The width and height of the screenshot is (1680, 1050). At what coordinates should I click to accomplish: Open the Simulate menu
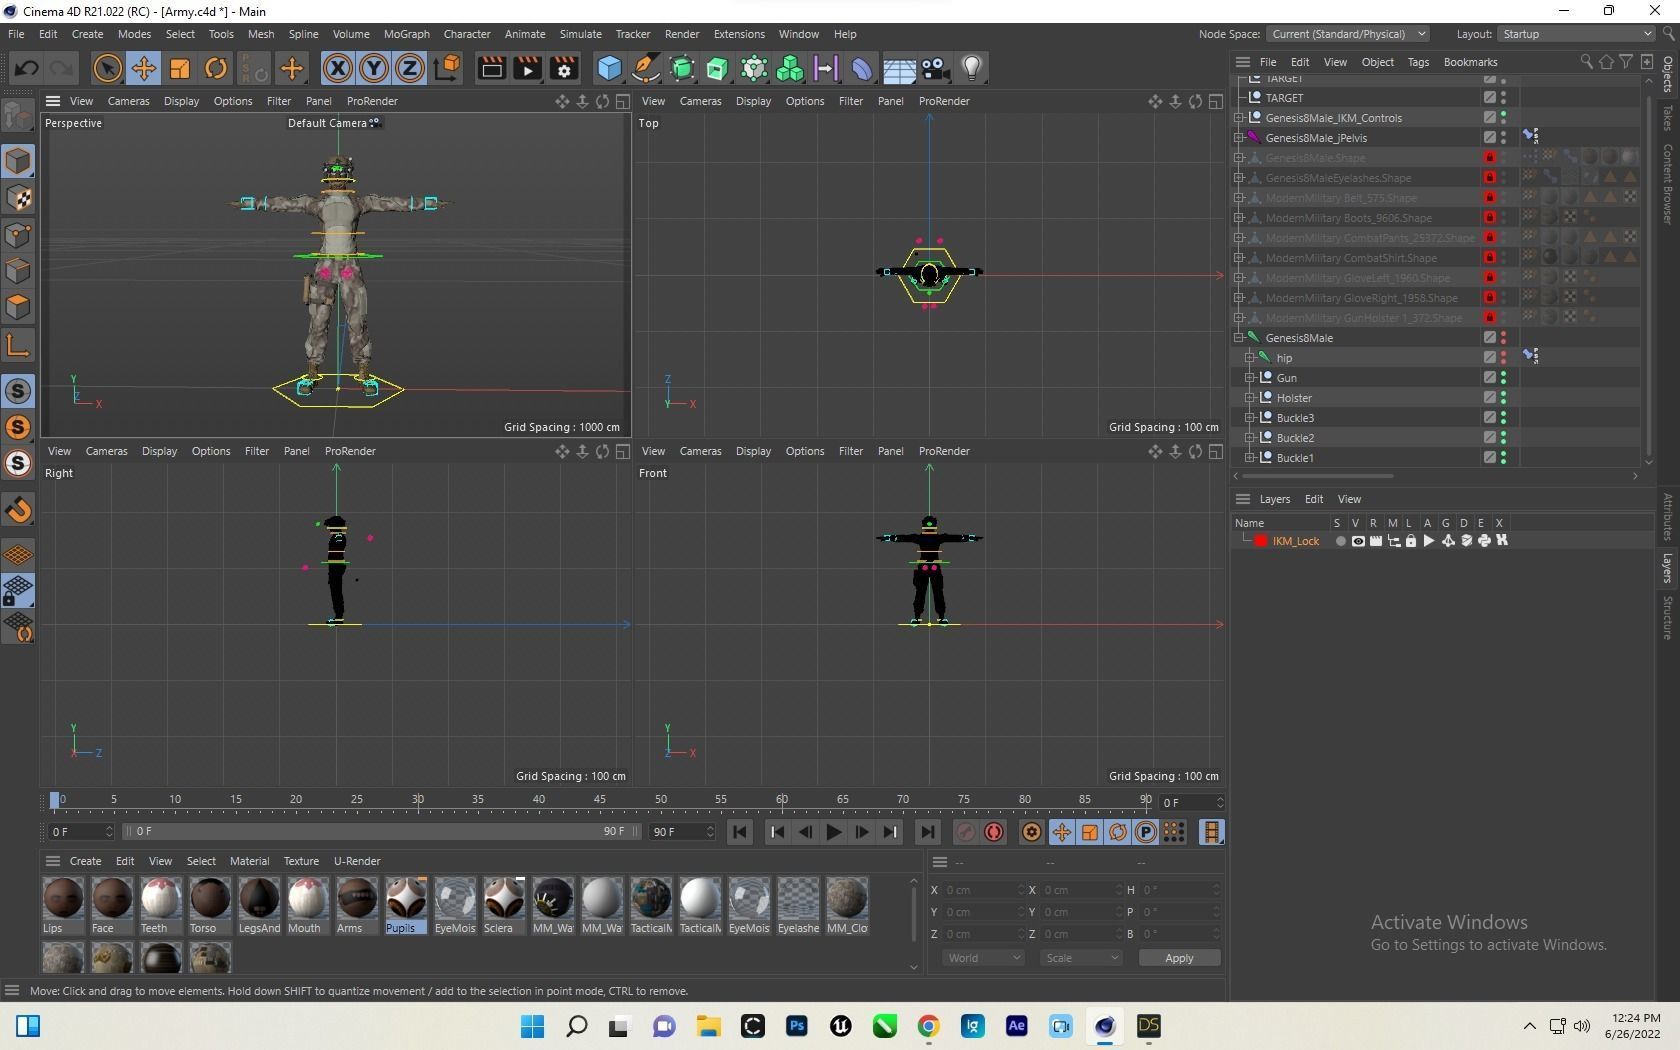[x=580, y=34]
